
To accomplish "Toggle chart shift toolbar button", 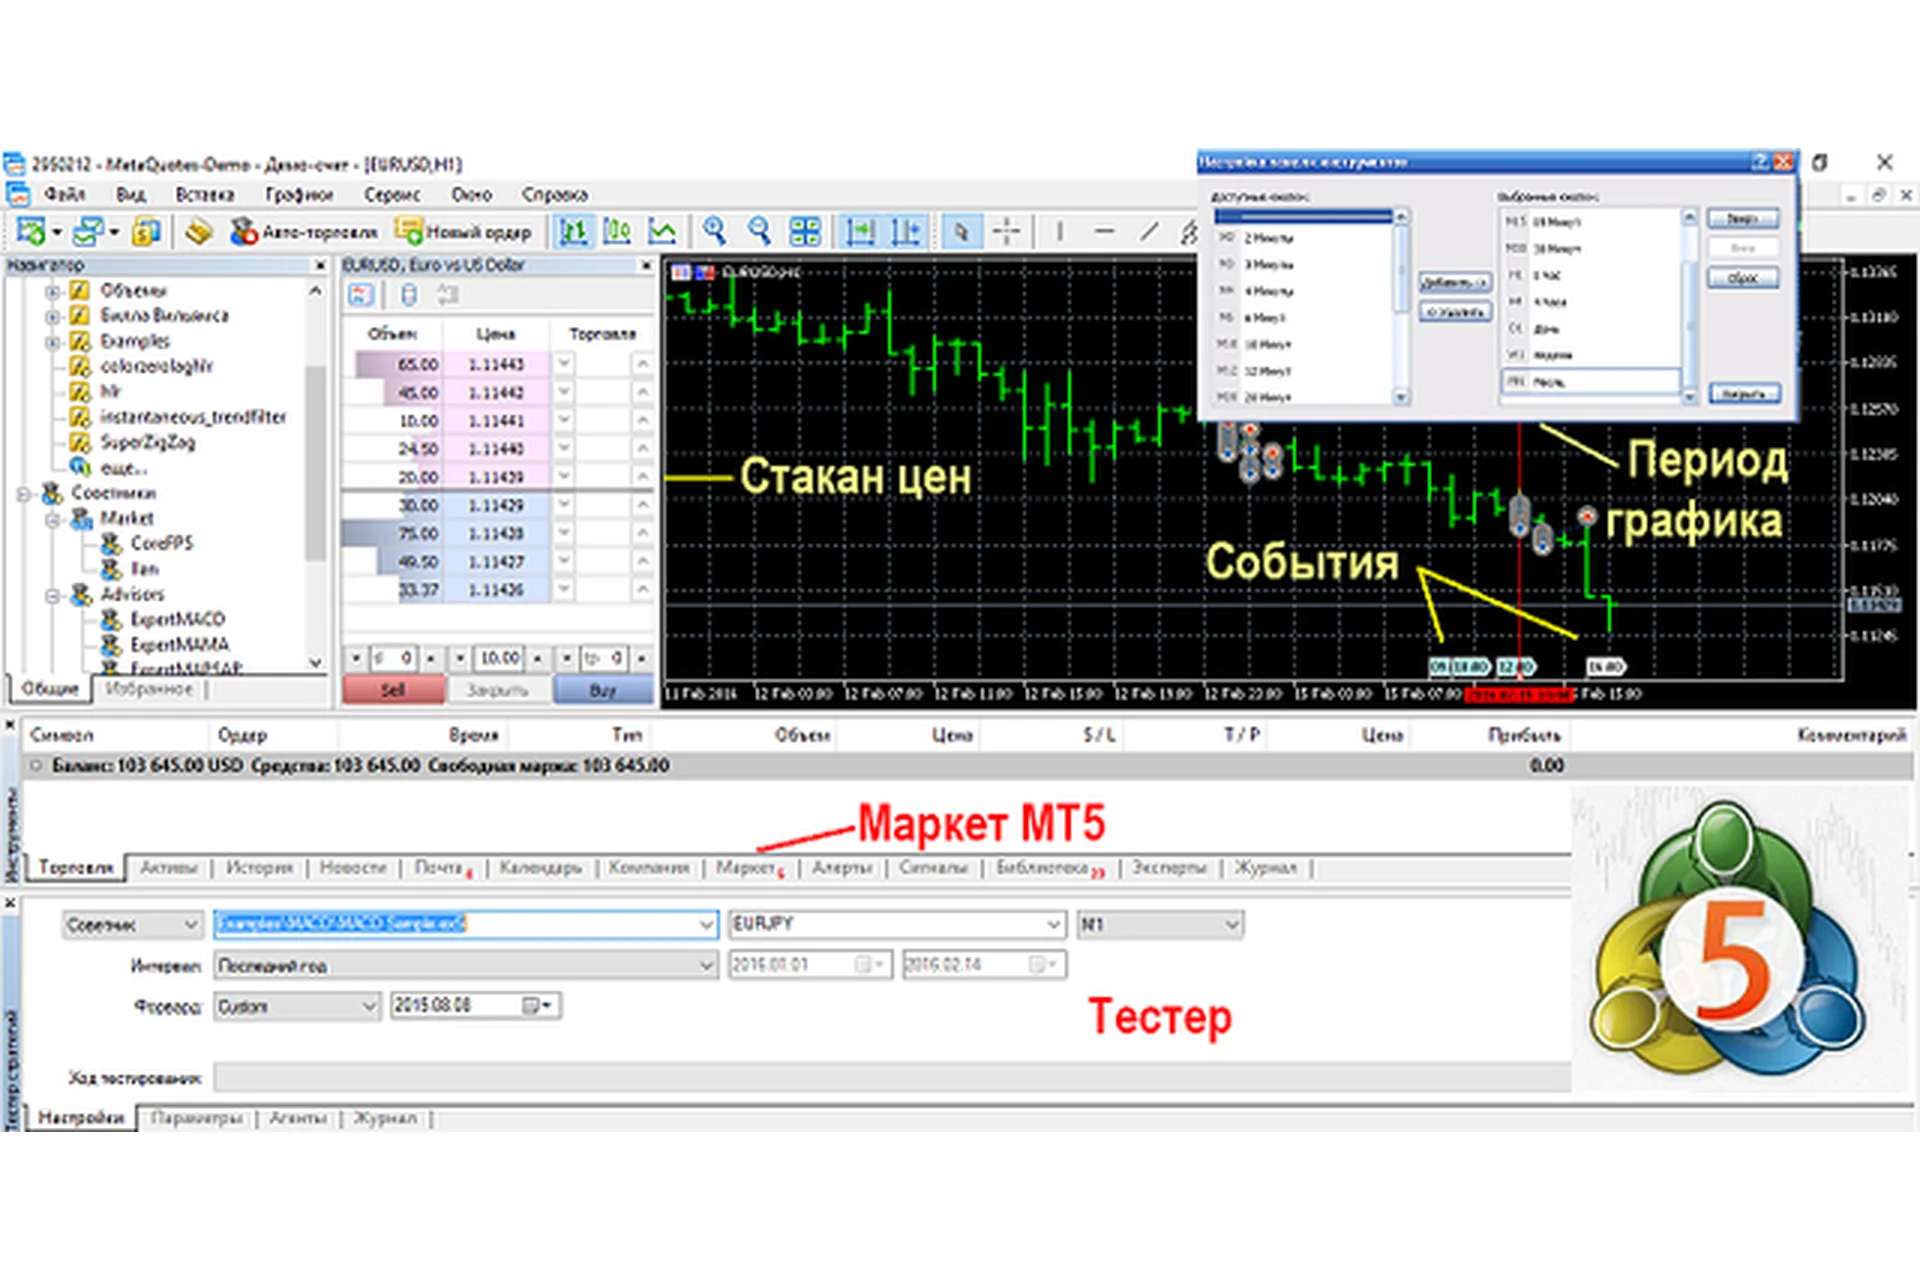I will coord(906,232).
